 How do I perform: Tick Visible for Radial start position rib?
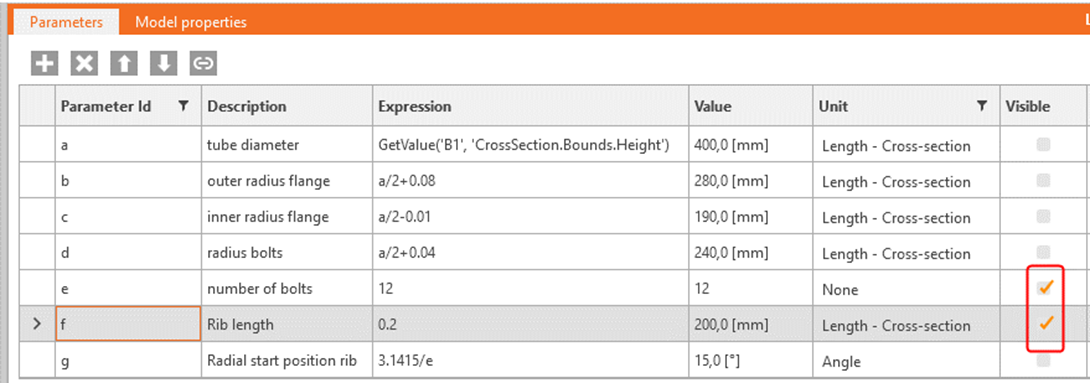tap(1043, 360)
